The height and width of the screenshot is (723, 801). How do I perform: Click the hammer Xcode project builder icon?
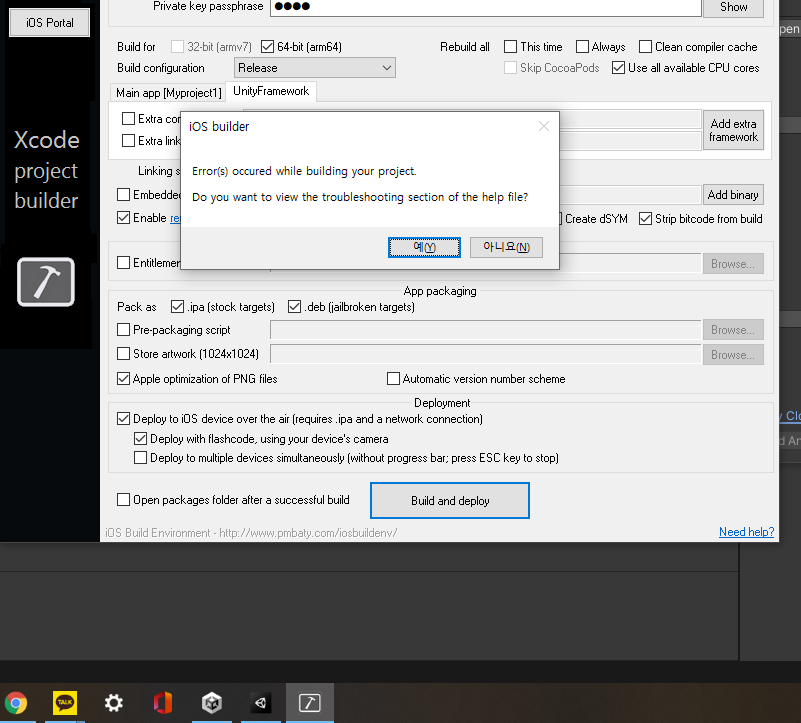(x=46, y=282)
